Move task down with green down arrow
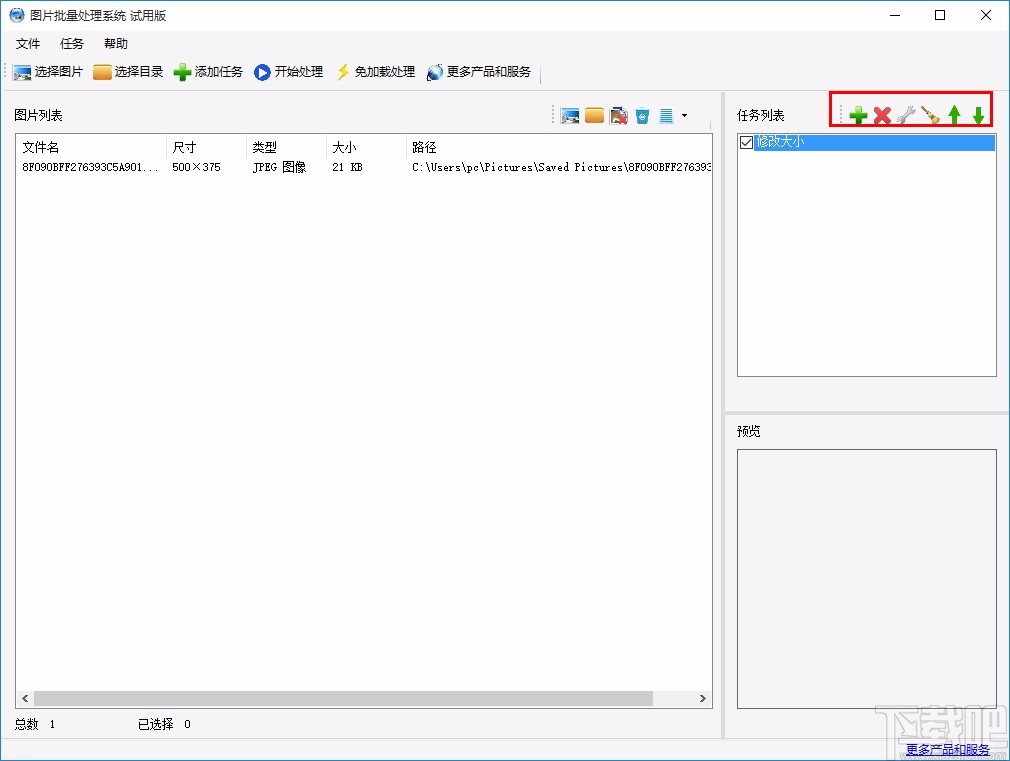The image size is (1010, 761). [x=977, y=114]
